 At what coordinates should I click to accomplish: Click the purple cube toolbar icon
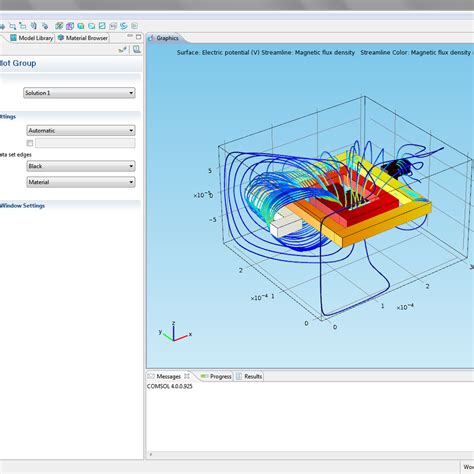coord(70,26)
